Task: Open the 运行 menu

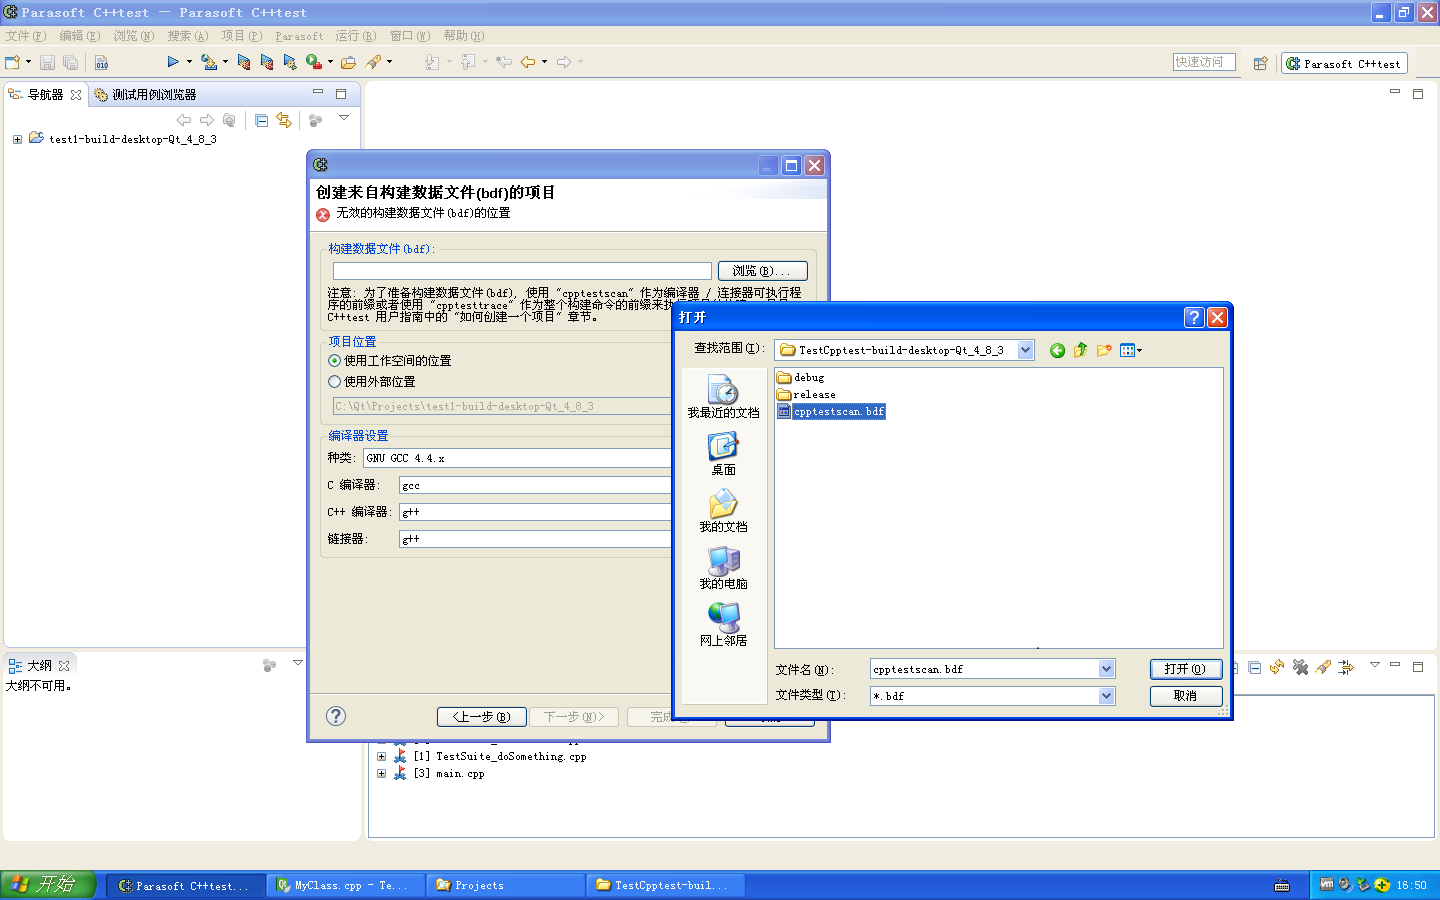Action: tap(356, 36)
